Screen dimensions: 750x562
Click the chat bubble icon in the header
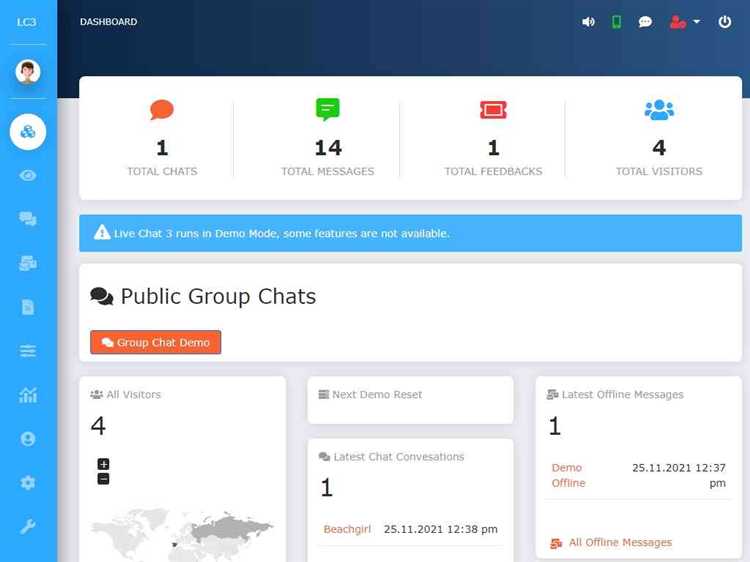tap(645, 22)
